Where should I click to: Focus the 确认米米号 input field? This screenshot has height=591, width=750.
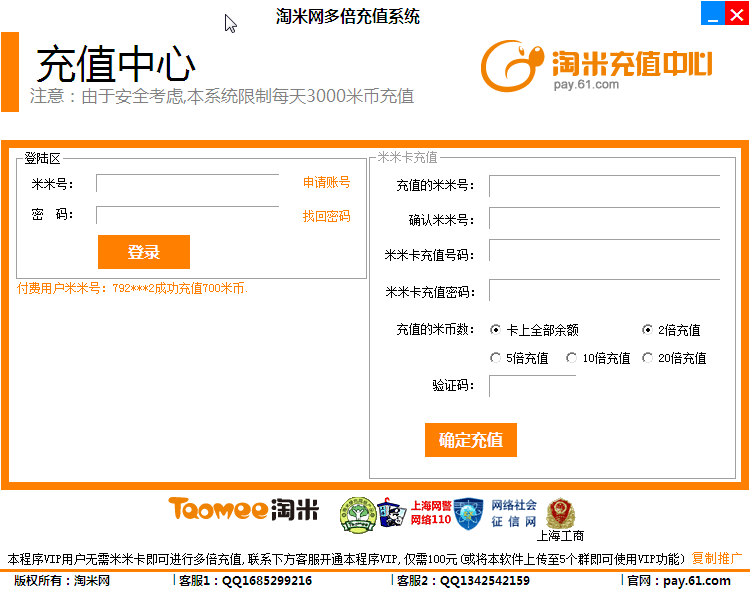pyautogui.click(x=605, y=218)
